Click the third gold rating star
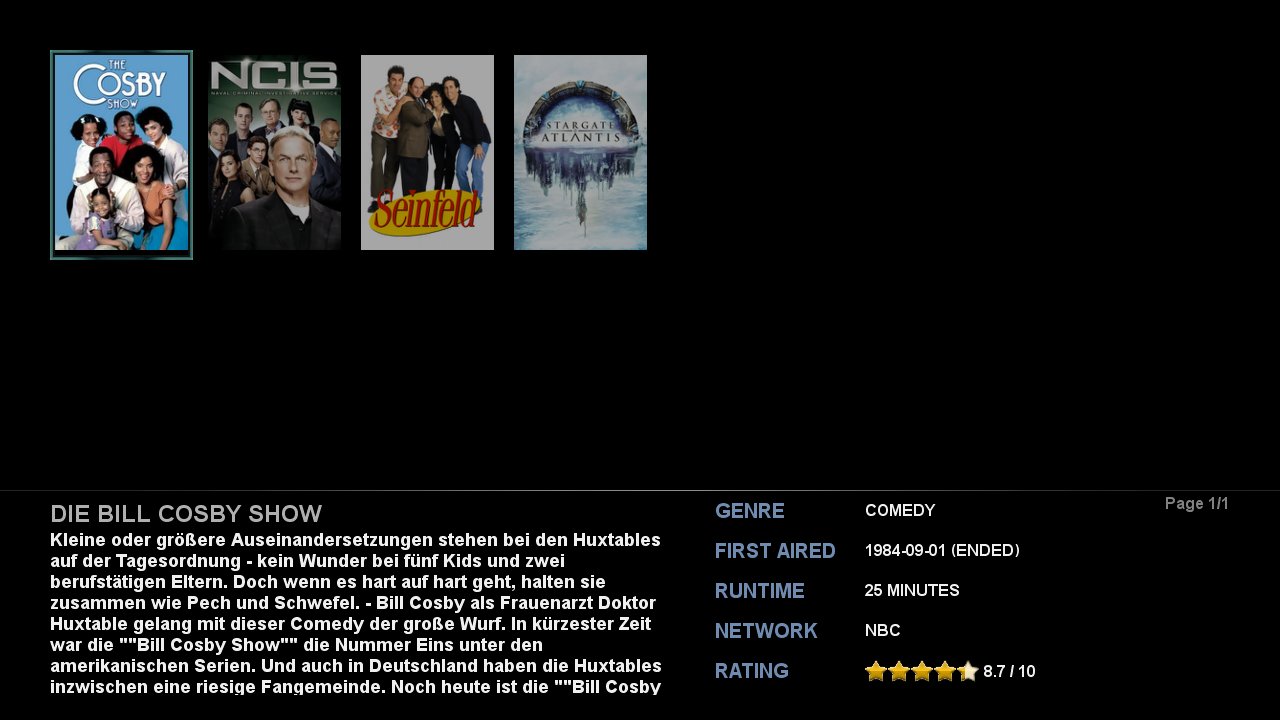 (x=922, y=671)
